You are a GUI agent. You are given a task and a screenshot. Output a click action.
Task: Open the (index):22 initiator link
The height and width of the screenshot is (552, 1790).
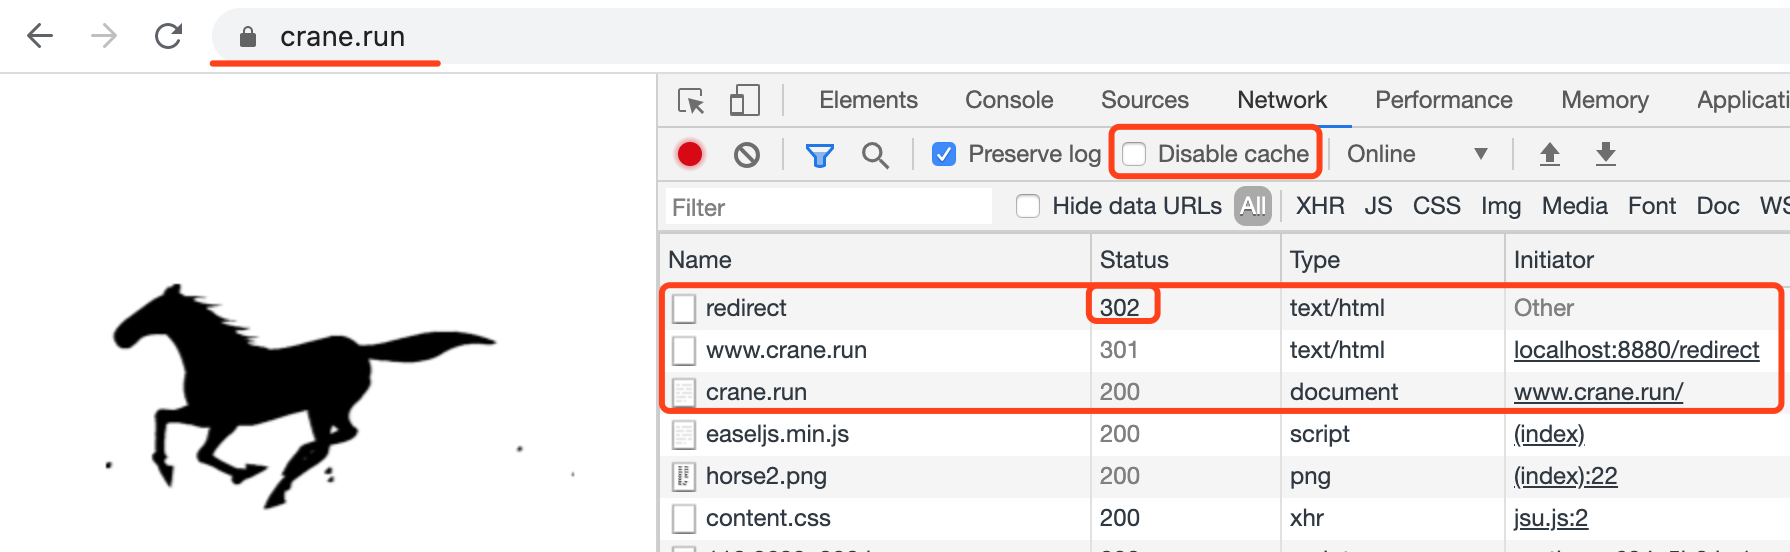(1565, 476)
